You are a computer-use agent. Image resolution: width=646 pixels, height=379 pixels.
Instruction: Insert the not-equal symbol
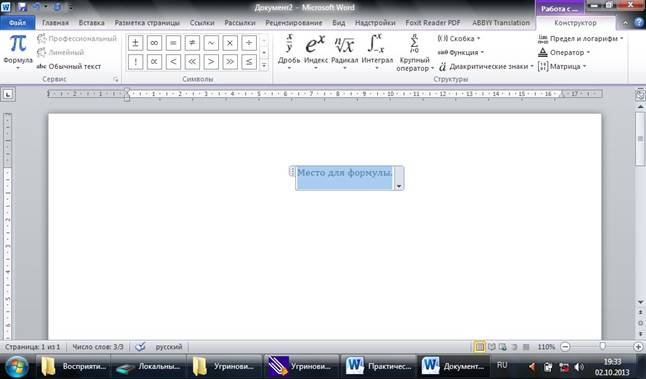click(192, 43)
